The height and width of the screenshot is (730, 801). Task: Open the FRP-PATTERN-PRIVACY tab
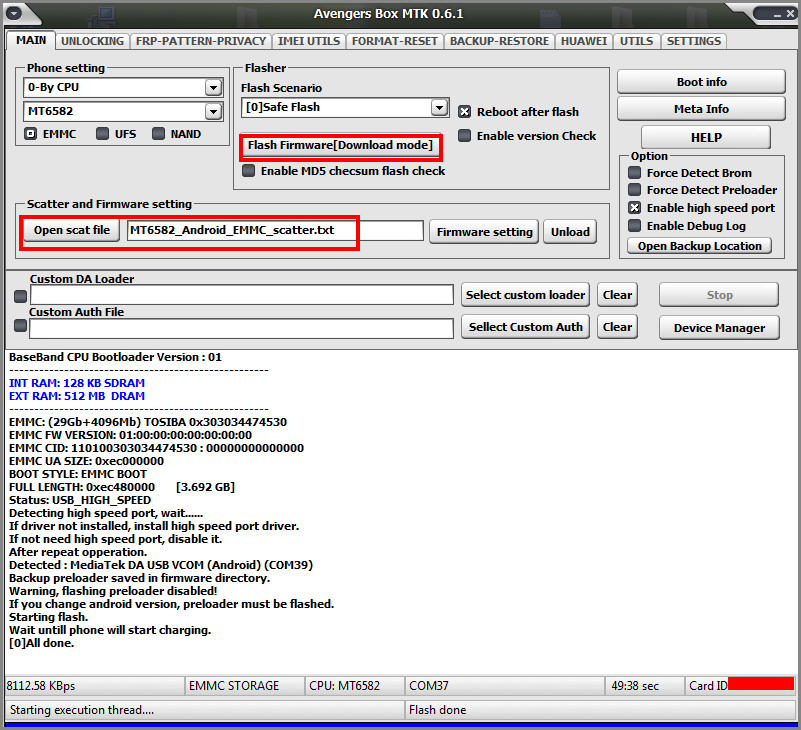tap(201, 41)
